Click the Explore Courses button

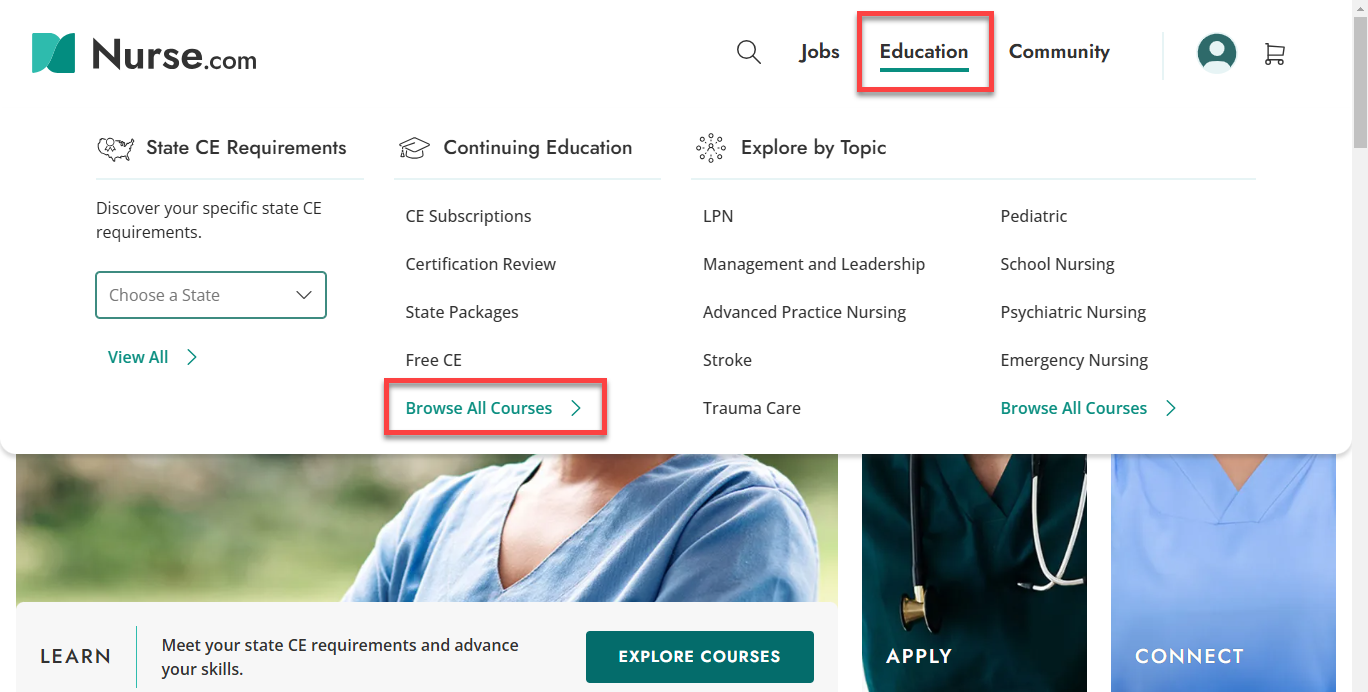pyautogui.click(x=699, y=656)
